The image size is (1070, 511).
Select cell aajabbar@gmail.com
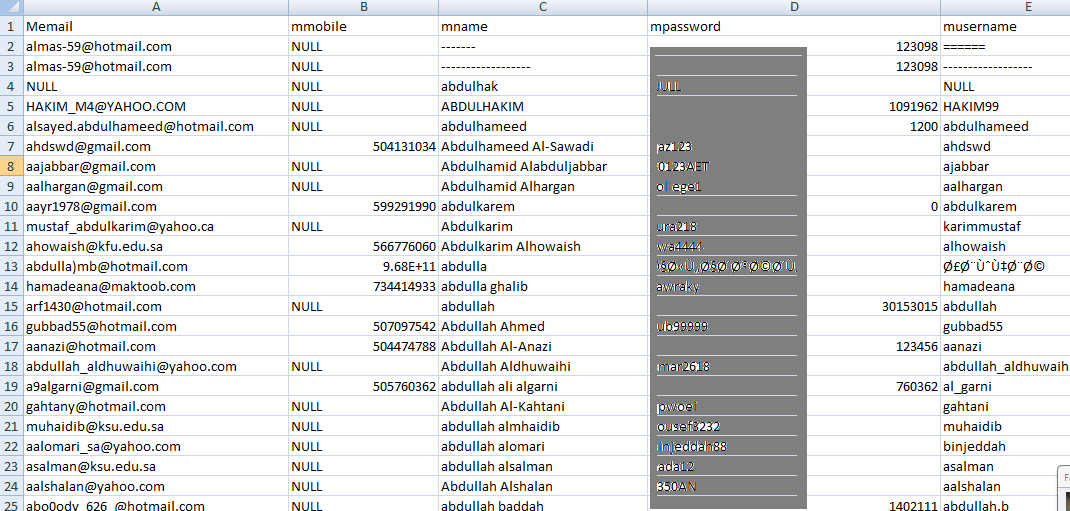coord(156,166)
